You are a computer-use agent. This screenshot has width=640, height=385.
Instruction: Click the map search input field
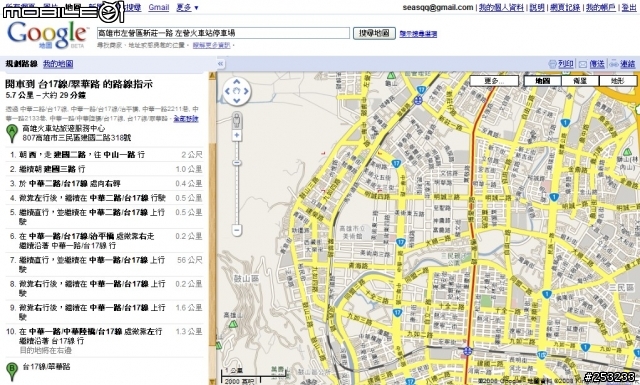coord(223,33)
